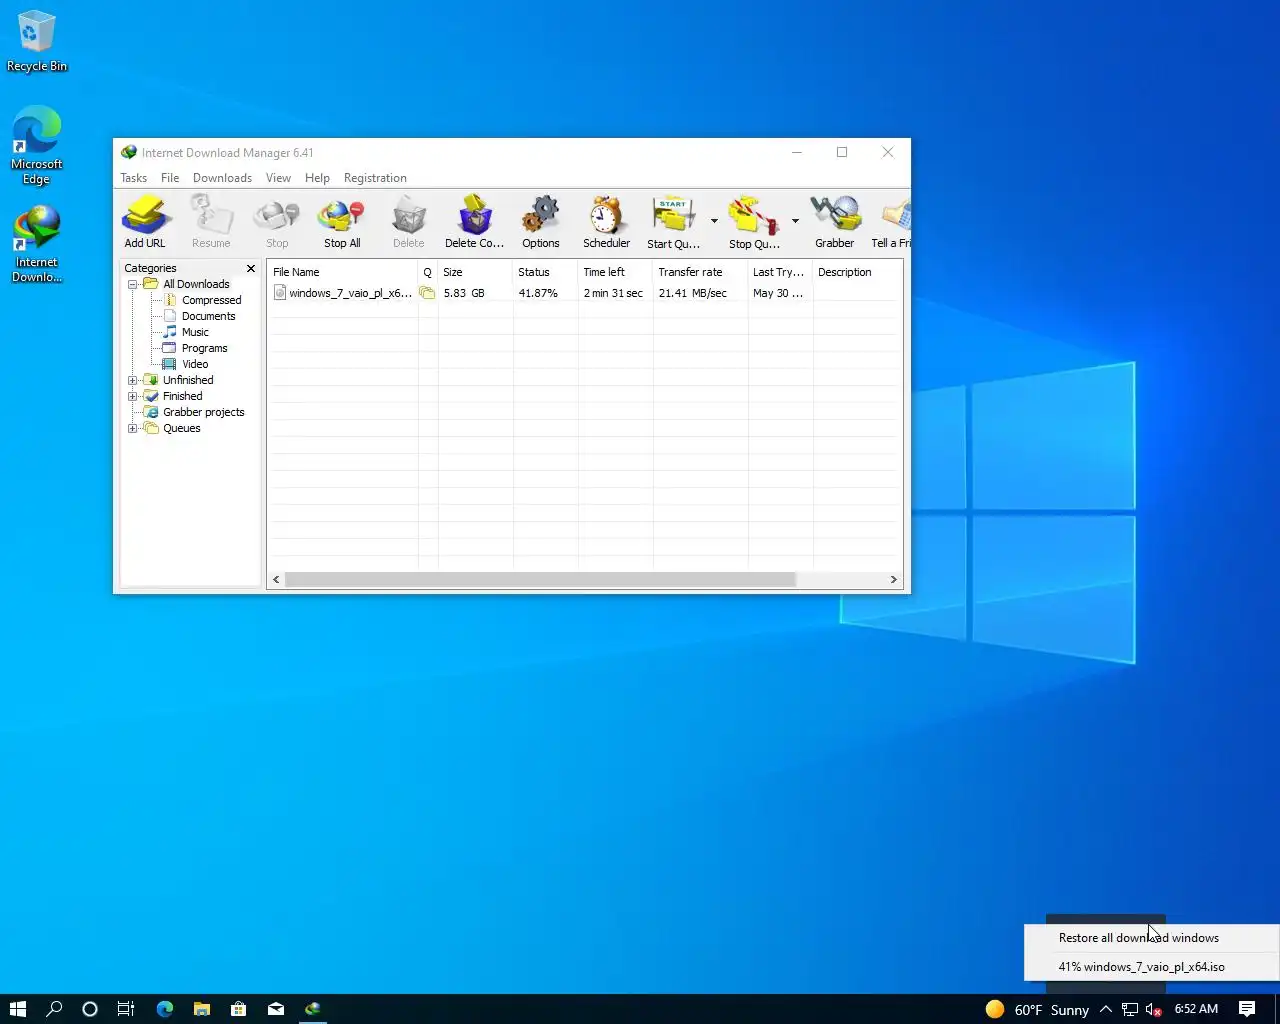
Task: Open Stop Queue dropdown arrow
Action: tap(795, 221)
